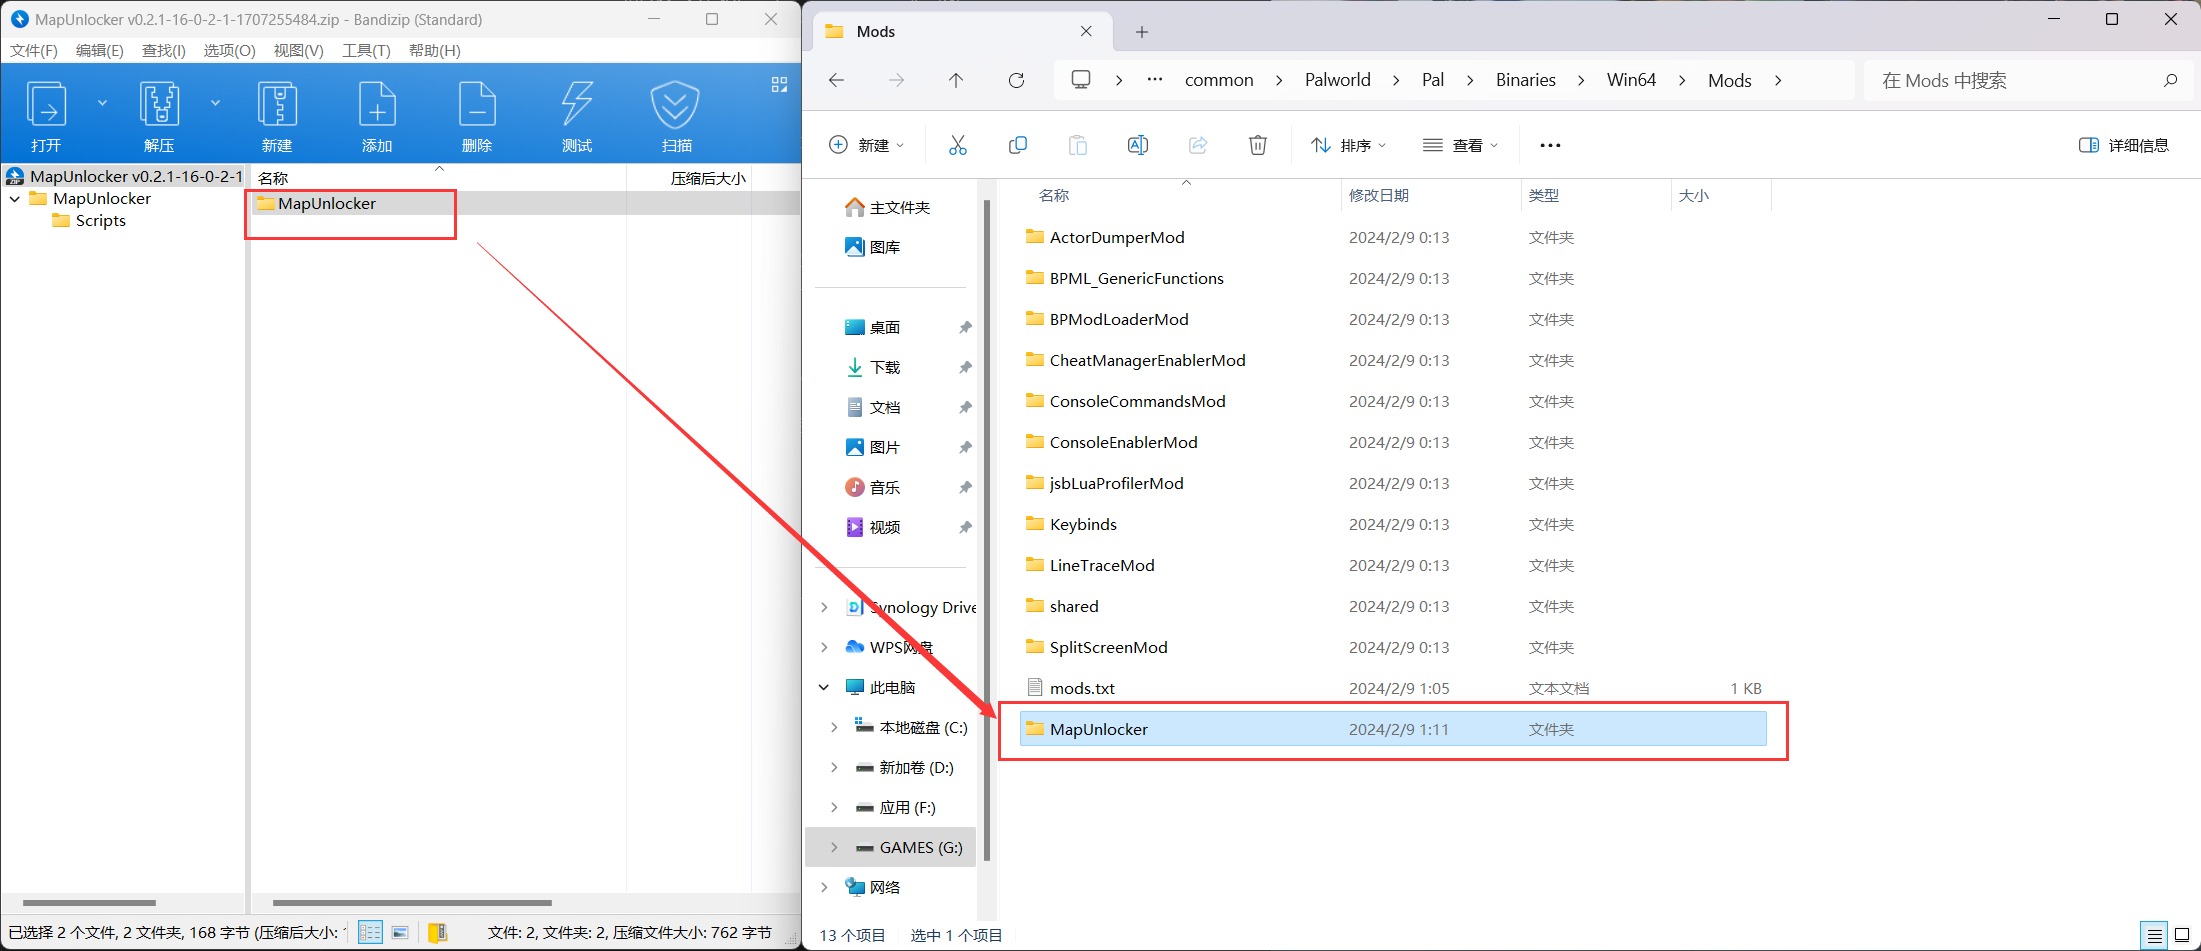Click Palworld in the address breadcrumb

pos(1337,80)
